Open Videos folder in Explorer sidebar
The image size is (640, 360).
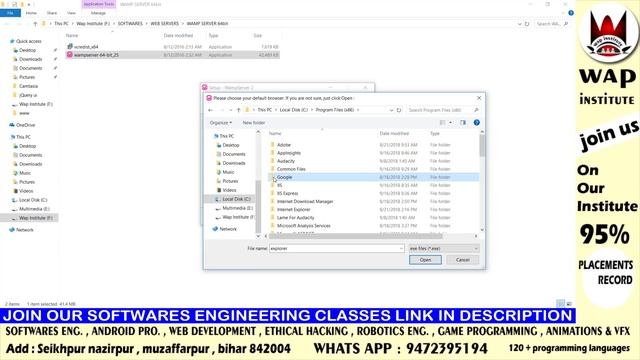pyautogui.click(x=26, y=191)
